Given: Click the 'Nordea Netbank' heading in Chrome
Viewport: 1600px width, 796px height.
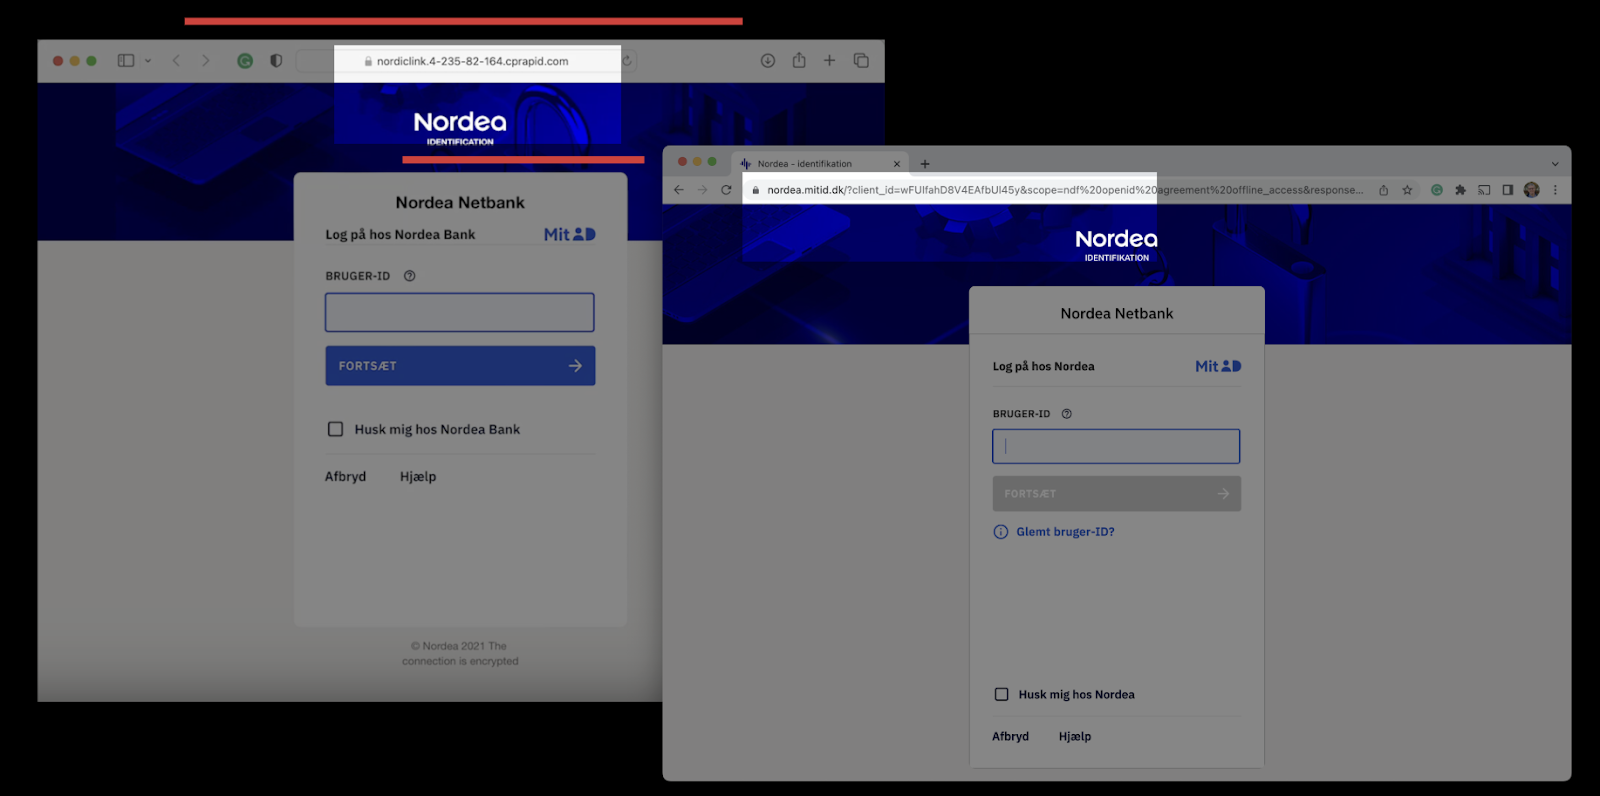Looking at the screenshot, I should click(1117, 314).
